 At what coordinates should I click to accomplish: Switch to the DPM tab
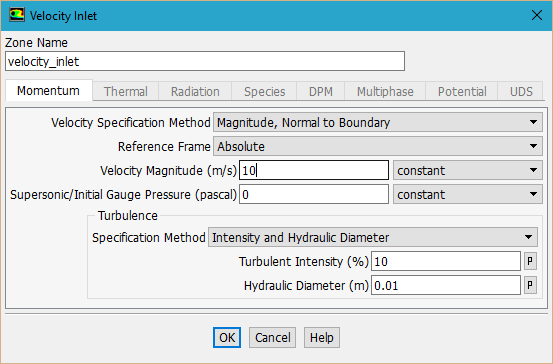[321, 91]
